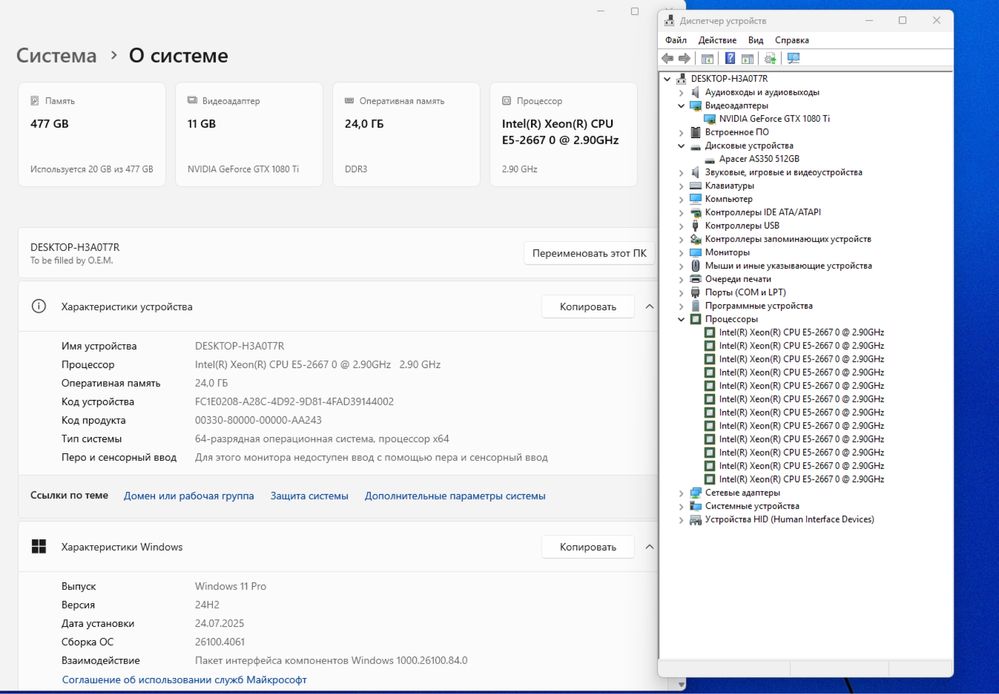
Task: Click the Системные устройства category icon
Action: (696, 506)
